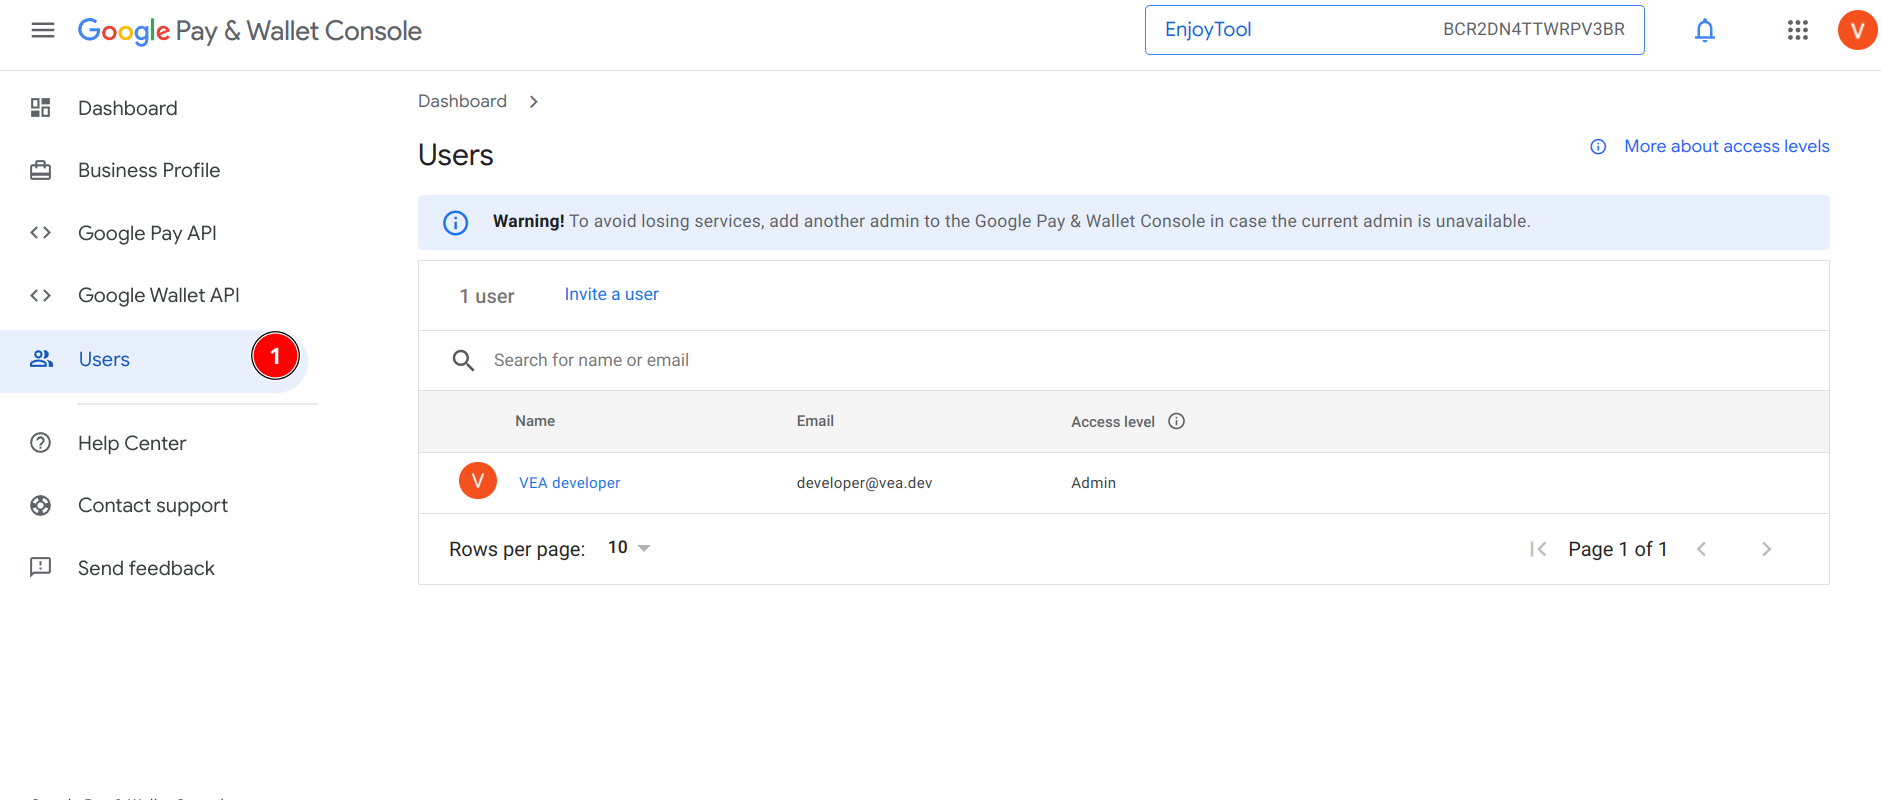Click the Dashboard sidebar icon
This screenshot has height=800, width=1881.
(x=41, y=108)
